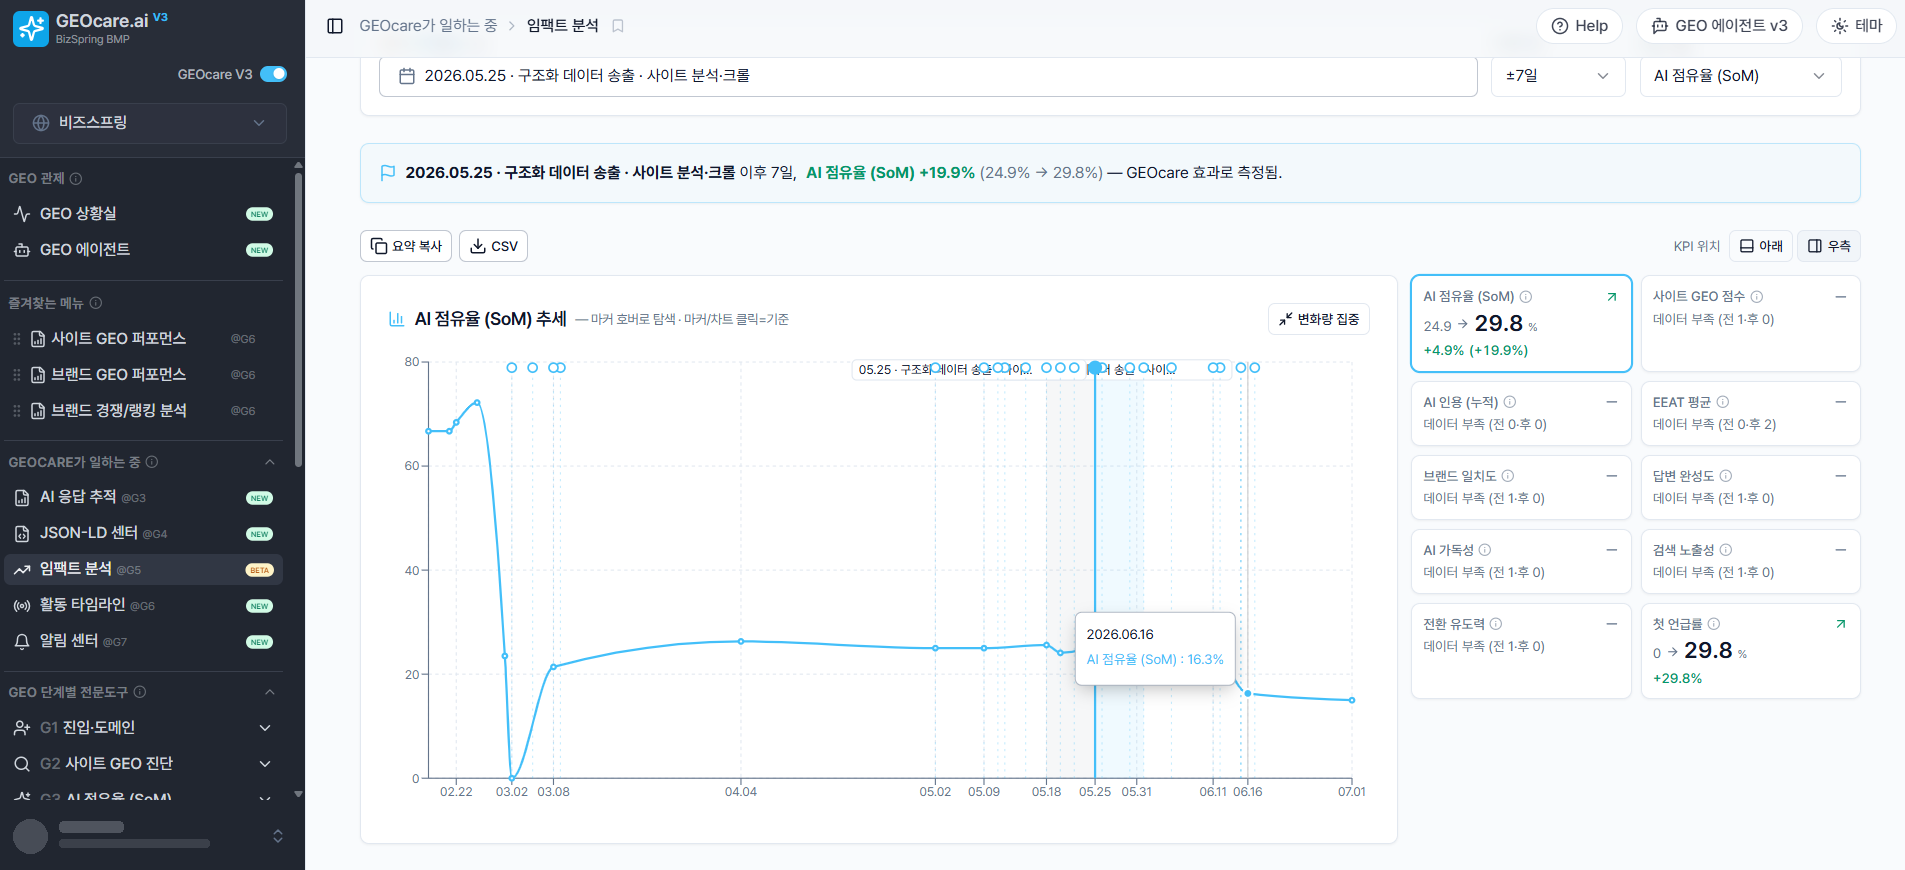Switch theme with 테마 button
The height and width of the screenshot is (870, 1905).
point(1857,26)
